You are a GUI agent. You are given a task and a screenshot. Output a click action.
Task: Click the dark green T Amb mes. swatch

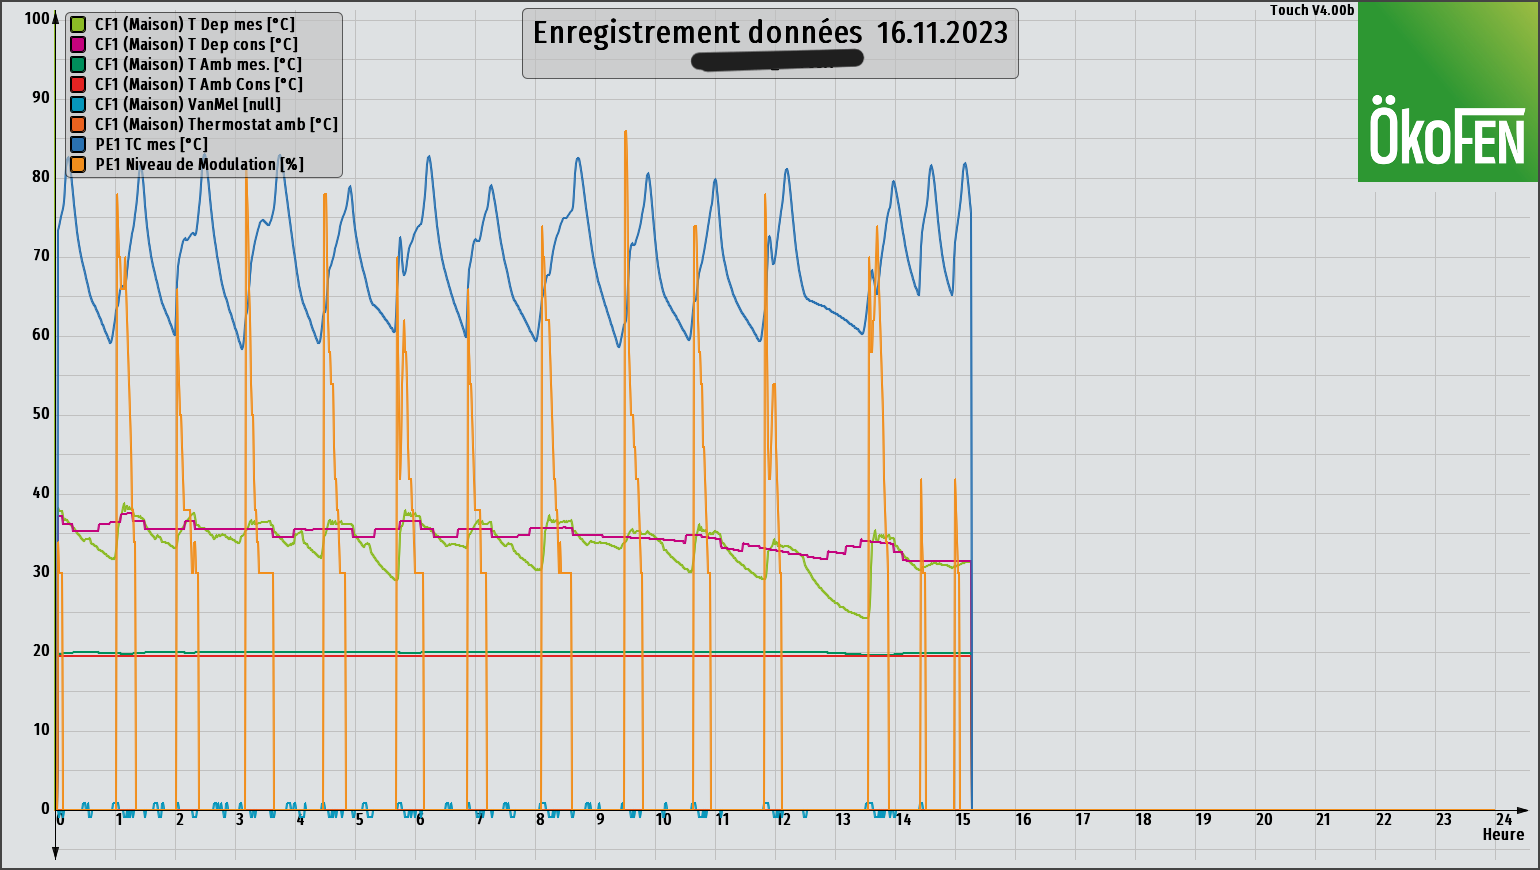[77, 65]
